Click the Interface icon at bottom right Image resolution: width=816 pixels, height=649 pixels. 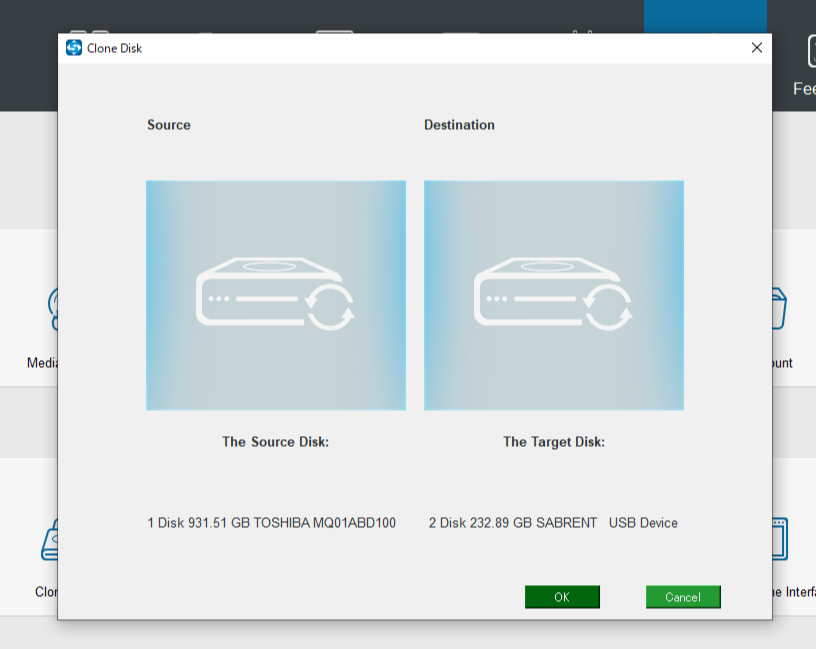click(x=780, y=540)
